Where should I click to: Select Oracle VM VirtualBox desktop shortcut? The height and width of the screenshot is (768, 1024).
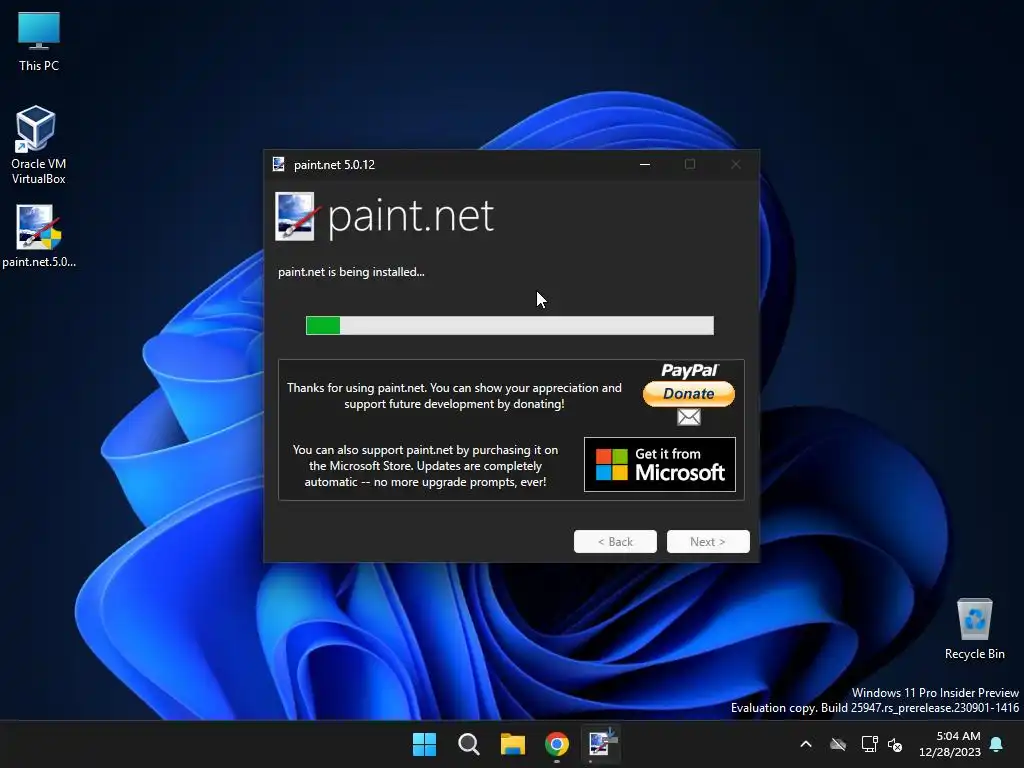[39, 145]
